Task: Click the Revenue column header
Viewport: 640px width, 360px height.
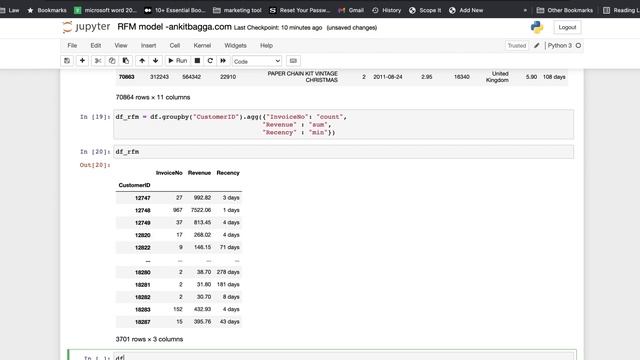Action: tap(199, 173)
